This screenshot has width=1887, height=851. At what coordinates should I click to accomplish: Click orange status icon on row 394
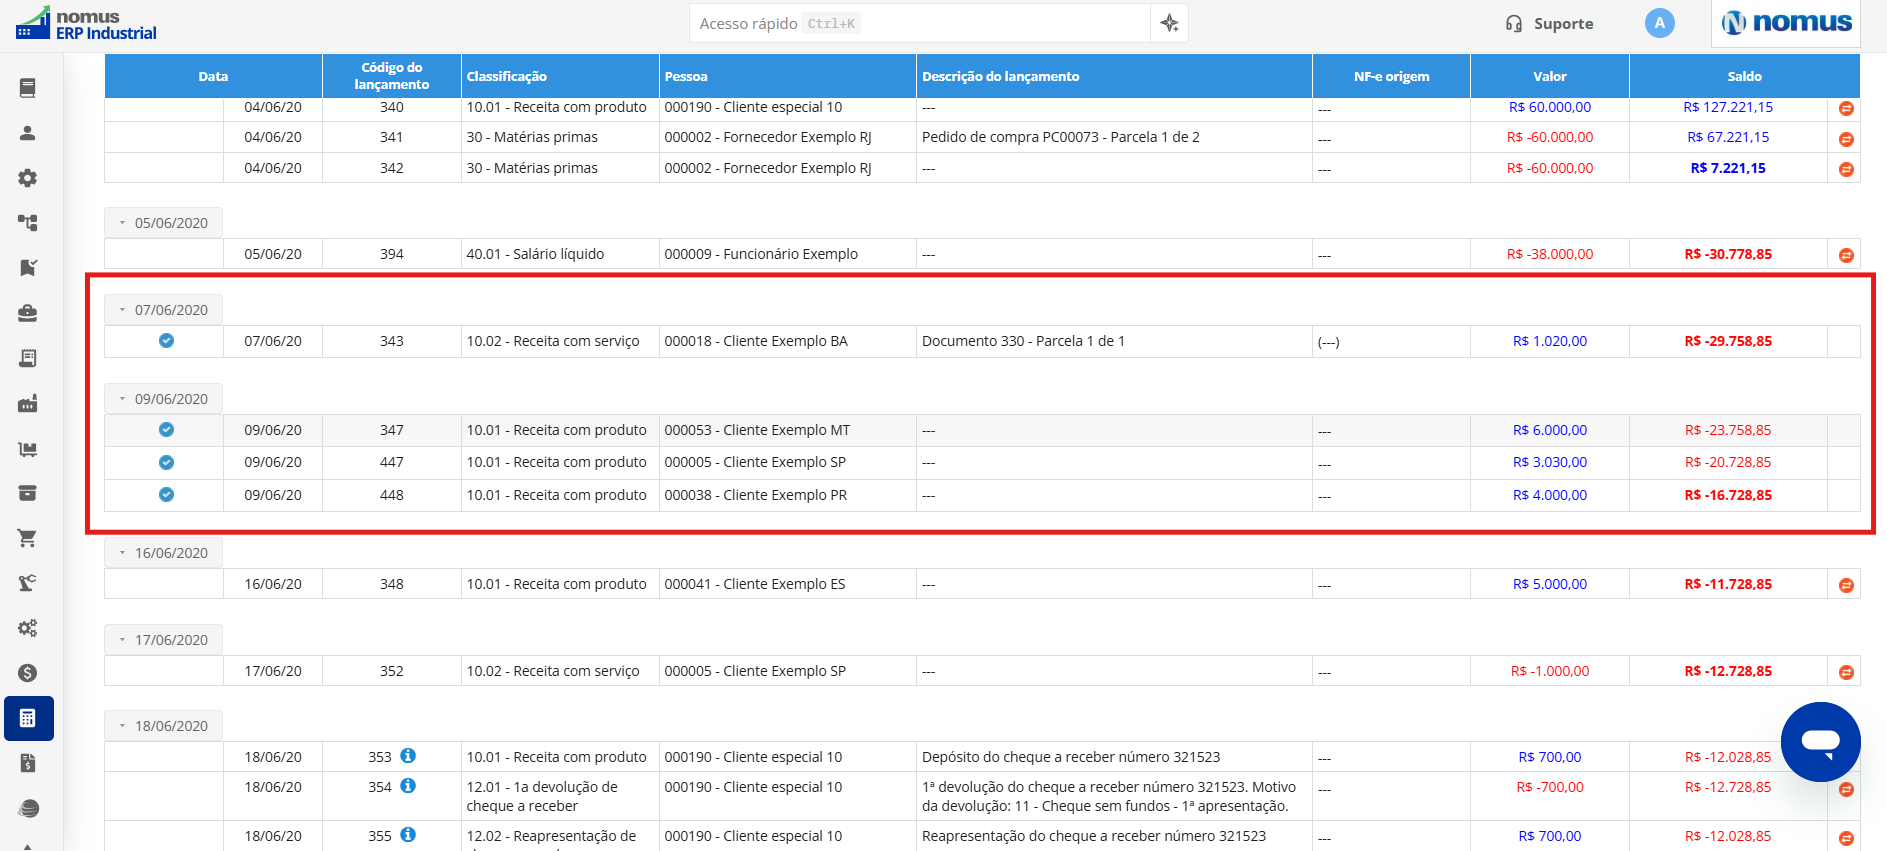[1846, 255]
